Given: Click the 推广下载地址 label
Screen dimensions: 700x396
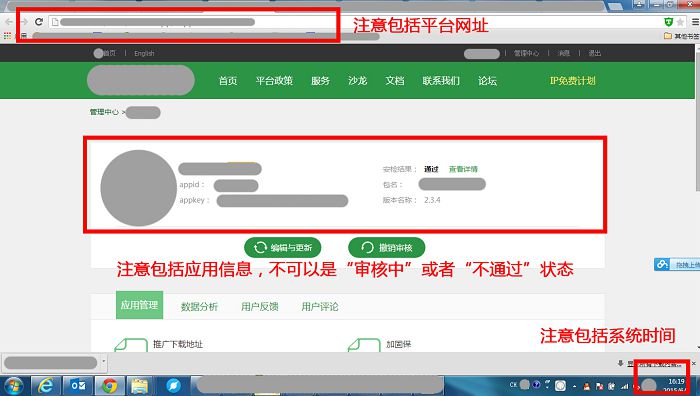Looking at the screenshot, I should point(178,344).
